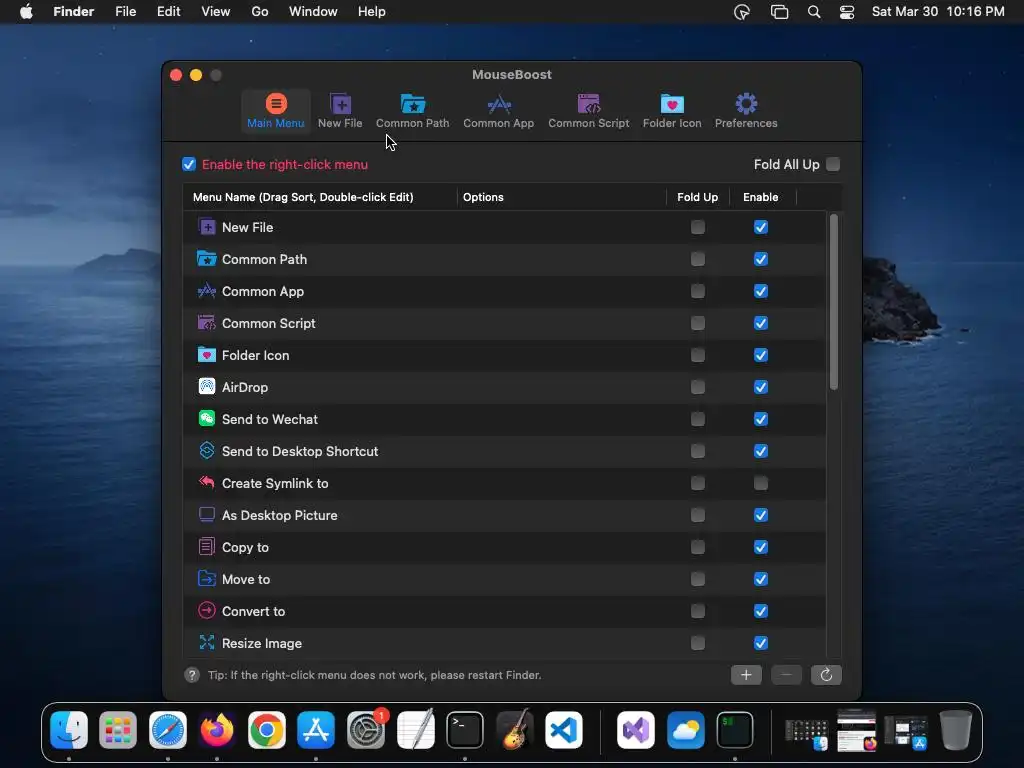Select the As Desktop Picture label
The image size is (1024, 768).
click(280, 515)
